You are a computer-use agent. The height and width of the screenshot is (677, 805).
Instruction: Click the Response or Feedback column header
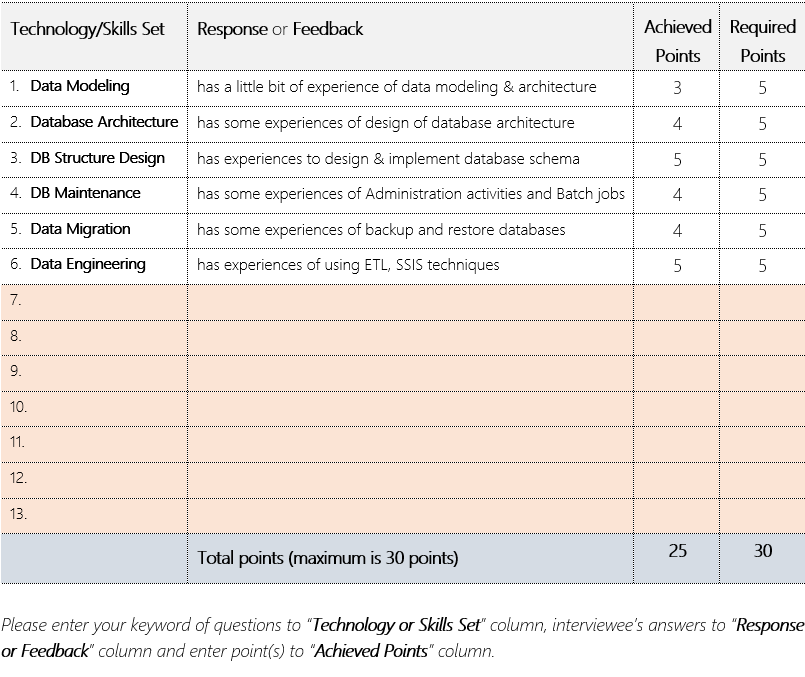pos(280,29)
